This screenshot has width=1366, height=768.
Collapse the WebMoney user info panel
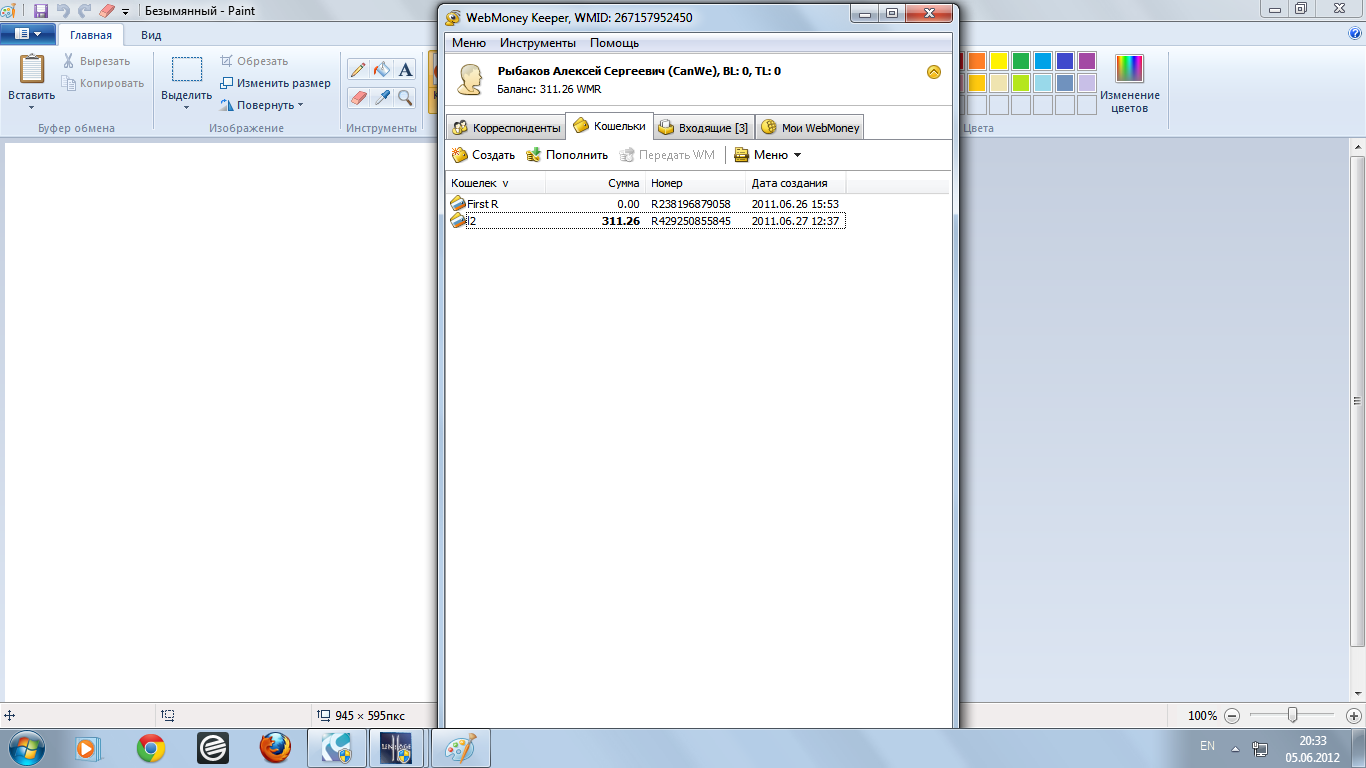pos(934,72)
